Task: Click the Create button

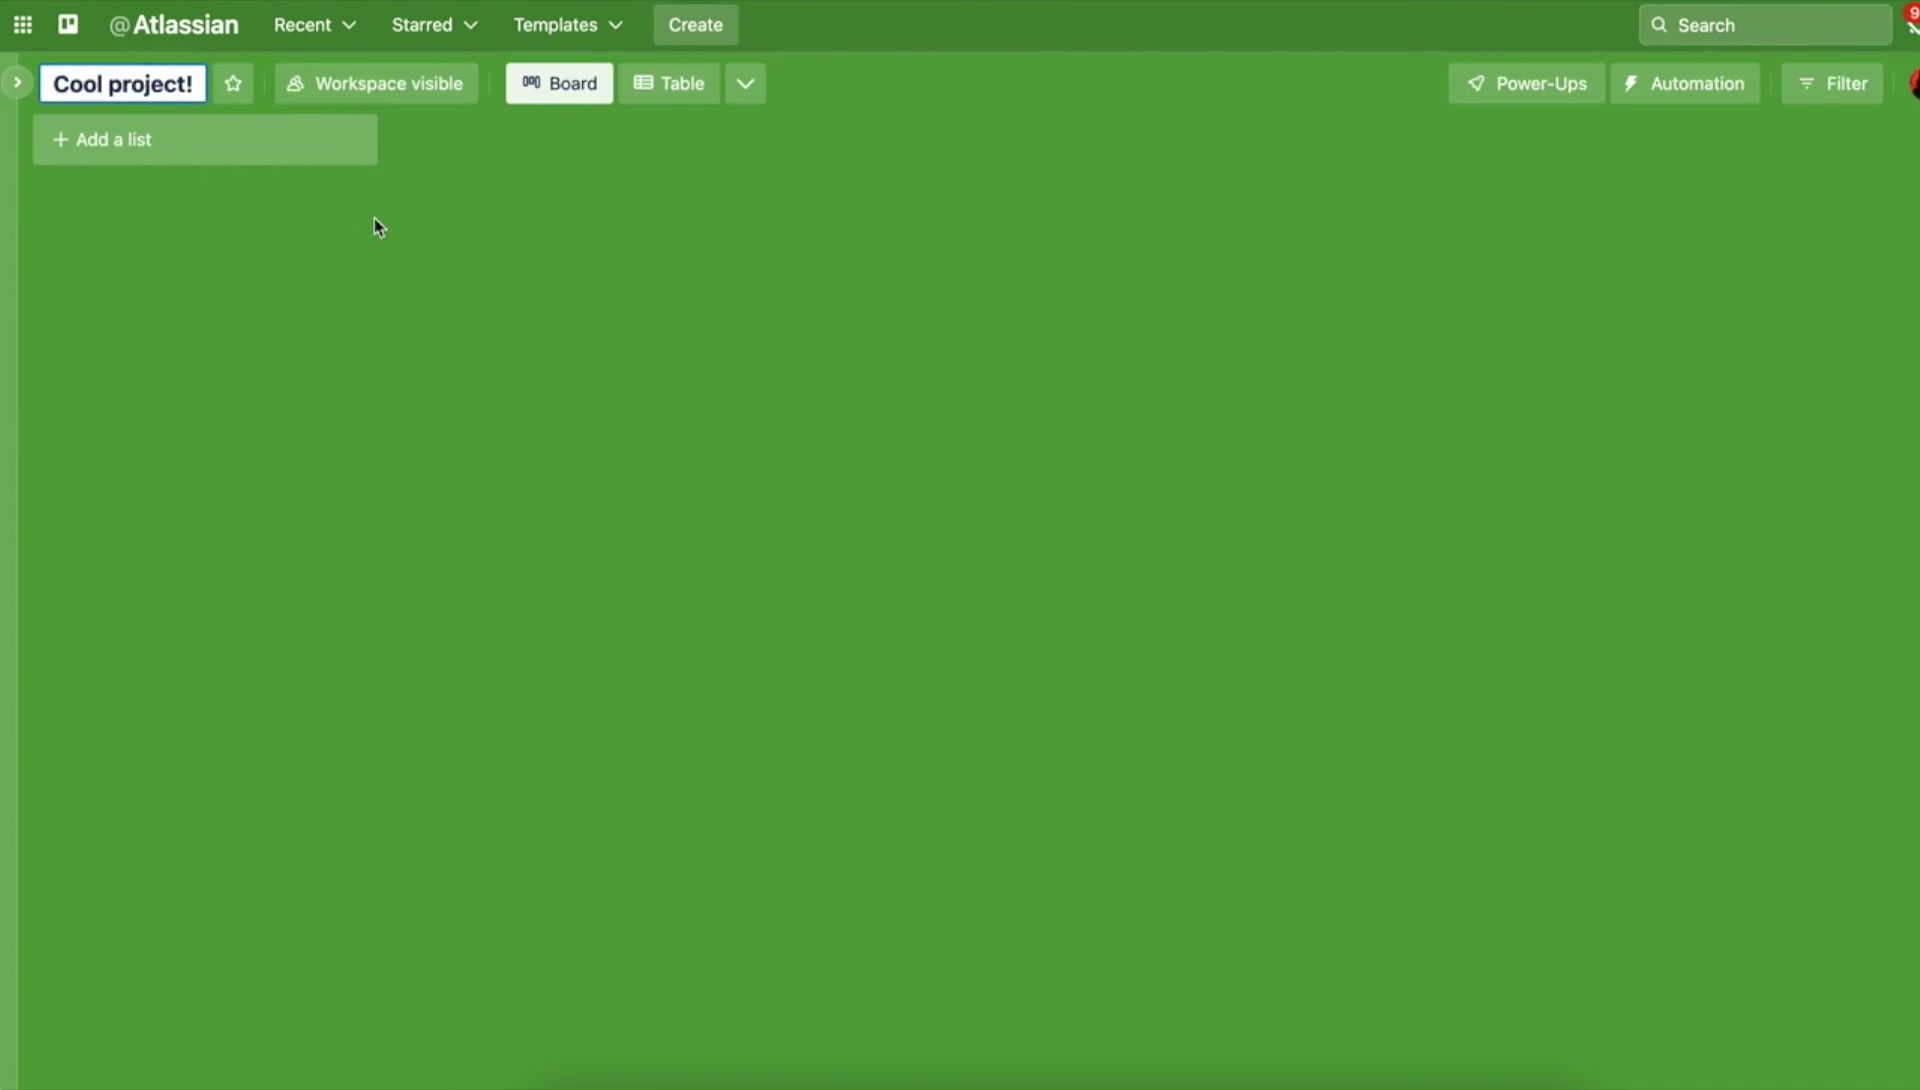Action: 696,25
